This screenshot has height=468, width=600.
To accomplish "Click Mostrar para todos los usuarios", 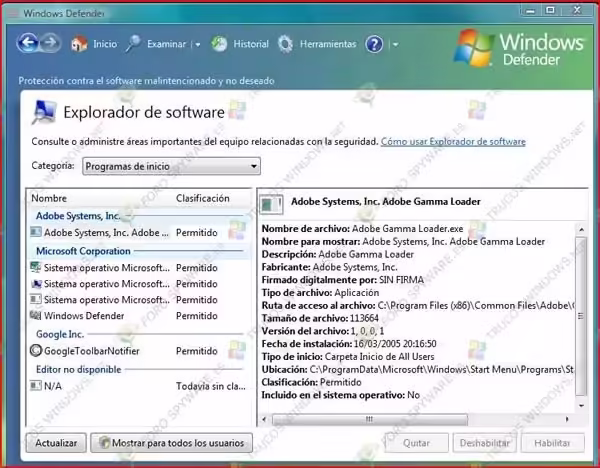I will coord(171,443).
